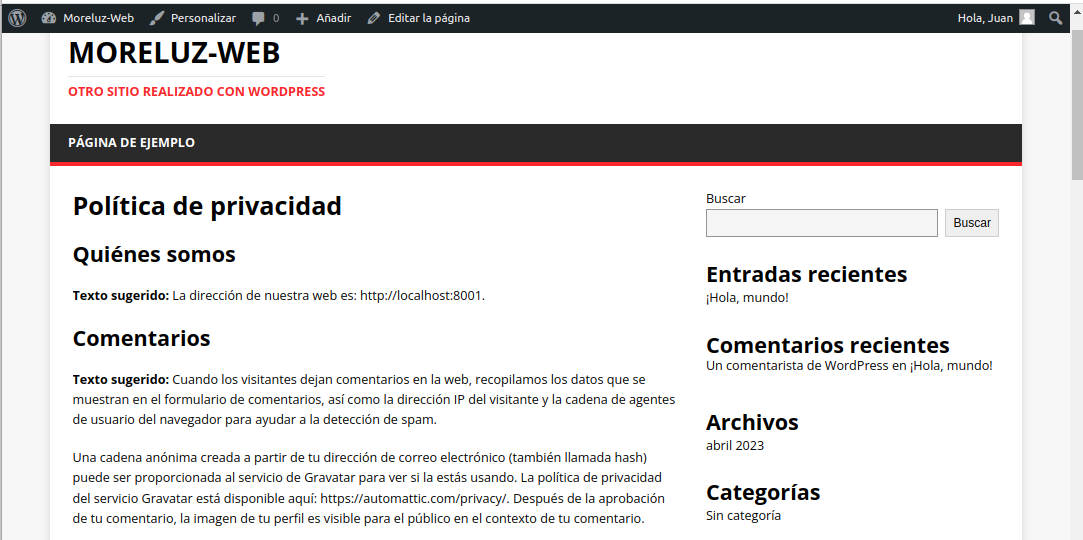The width and height of the screenshot is (1083, 540).
Task: Click the plus icon for Añadir
Action: point(303,18)
